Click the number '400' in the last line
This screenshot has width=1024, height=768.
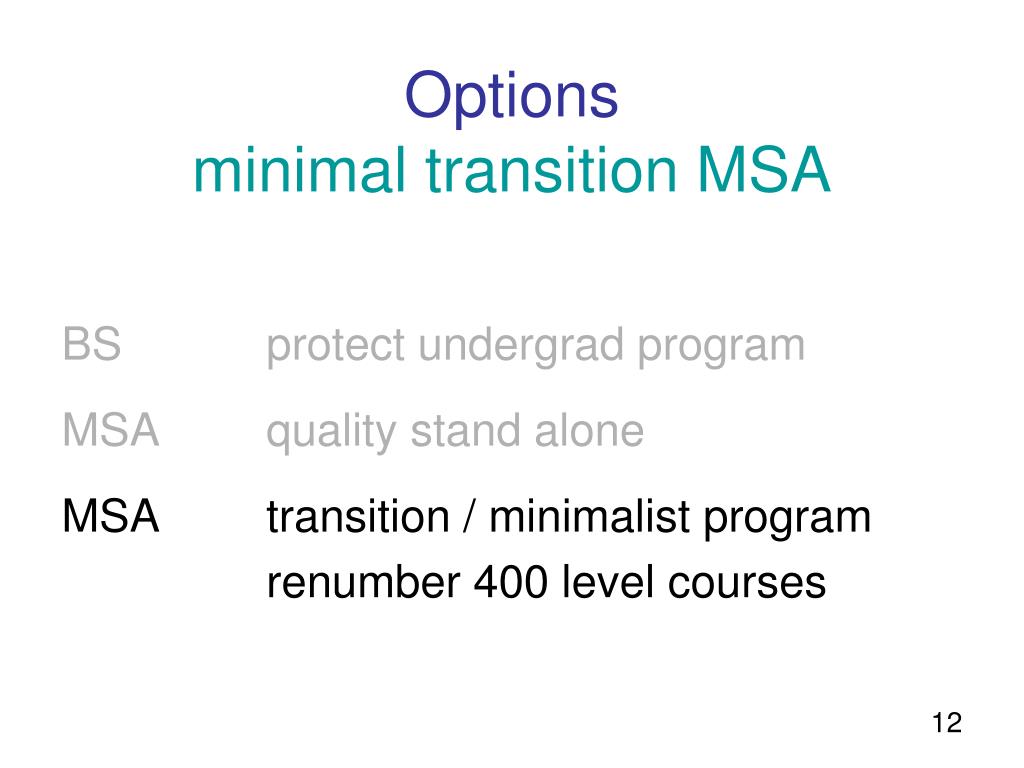tap(511, 581)
